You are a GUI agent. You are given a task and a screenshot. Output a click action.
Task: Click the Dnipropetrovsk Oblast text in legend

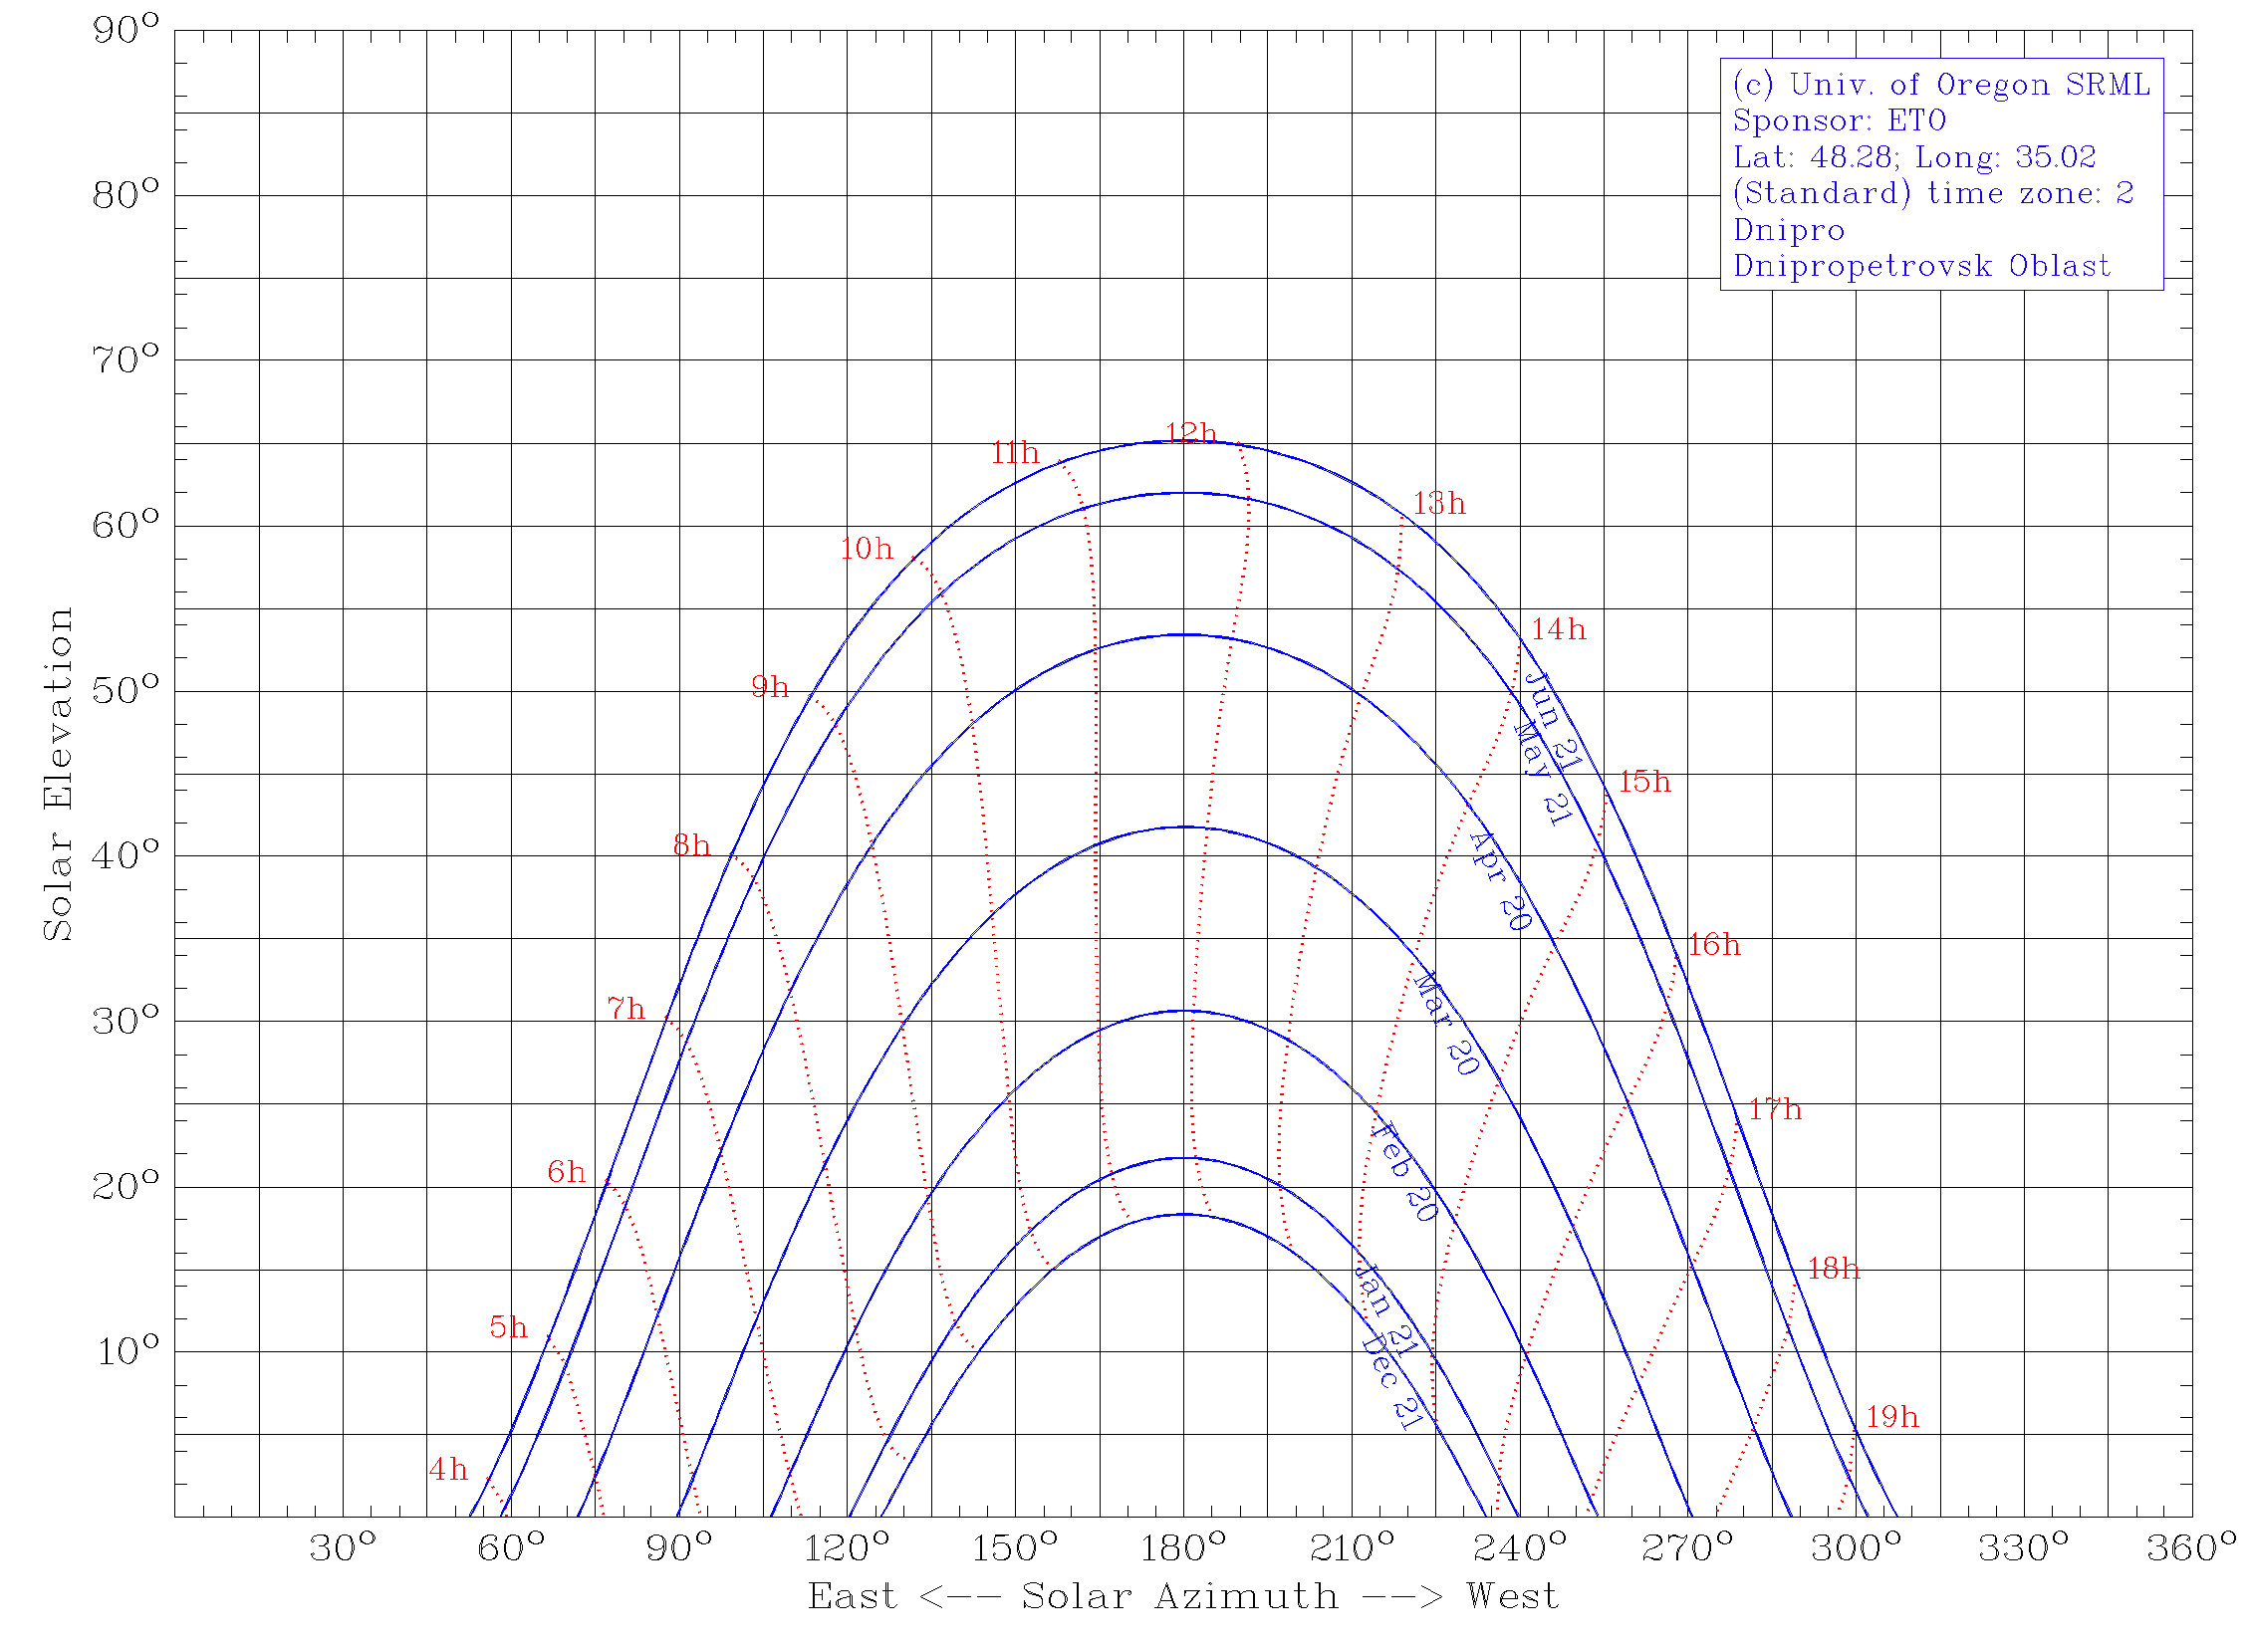click(x=1921, y=266)
